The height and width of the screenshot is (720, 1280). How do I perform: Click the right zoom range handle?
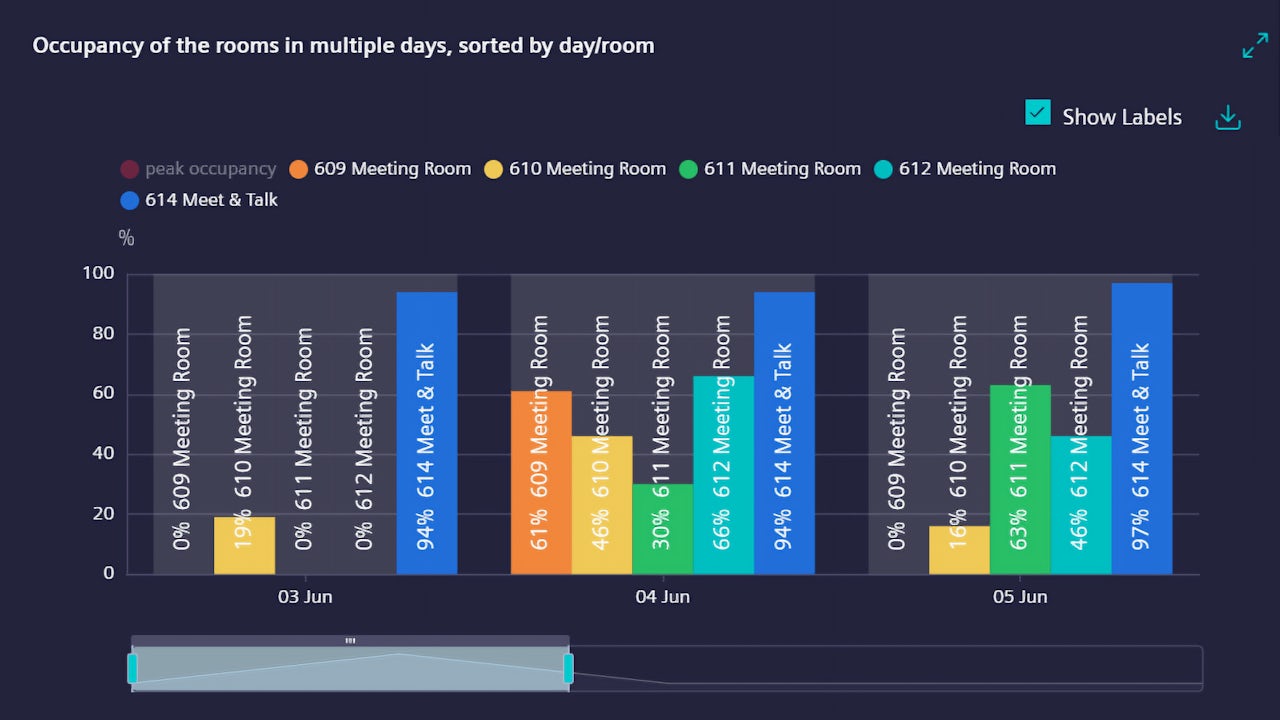(569, 668)
